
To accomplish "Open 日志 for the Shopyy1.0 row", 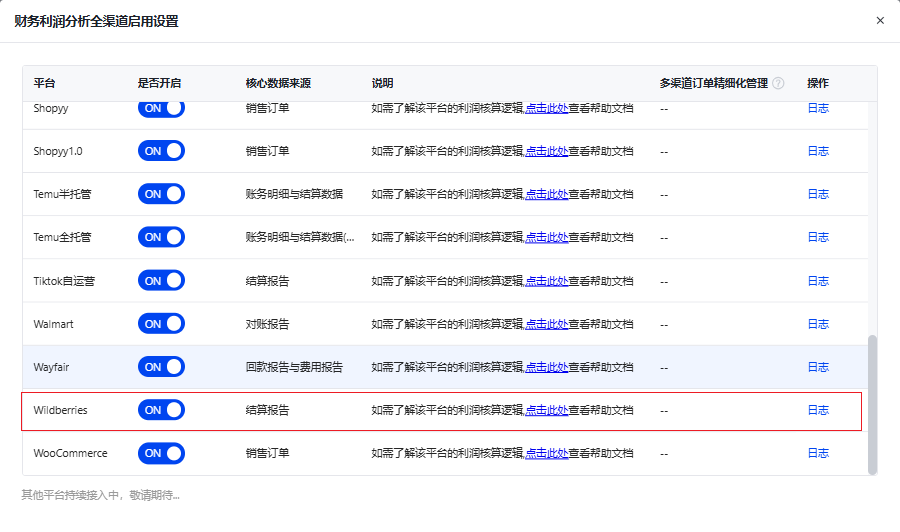I will [818, 151].
